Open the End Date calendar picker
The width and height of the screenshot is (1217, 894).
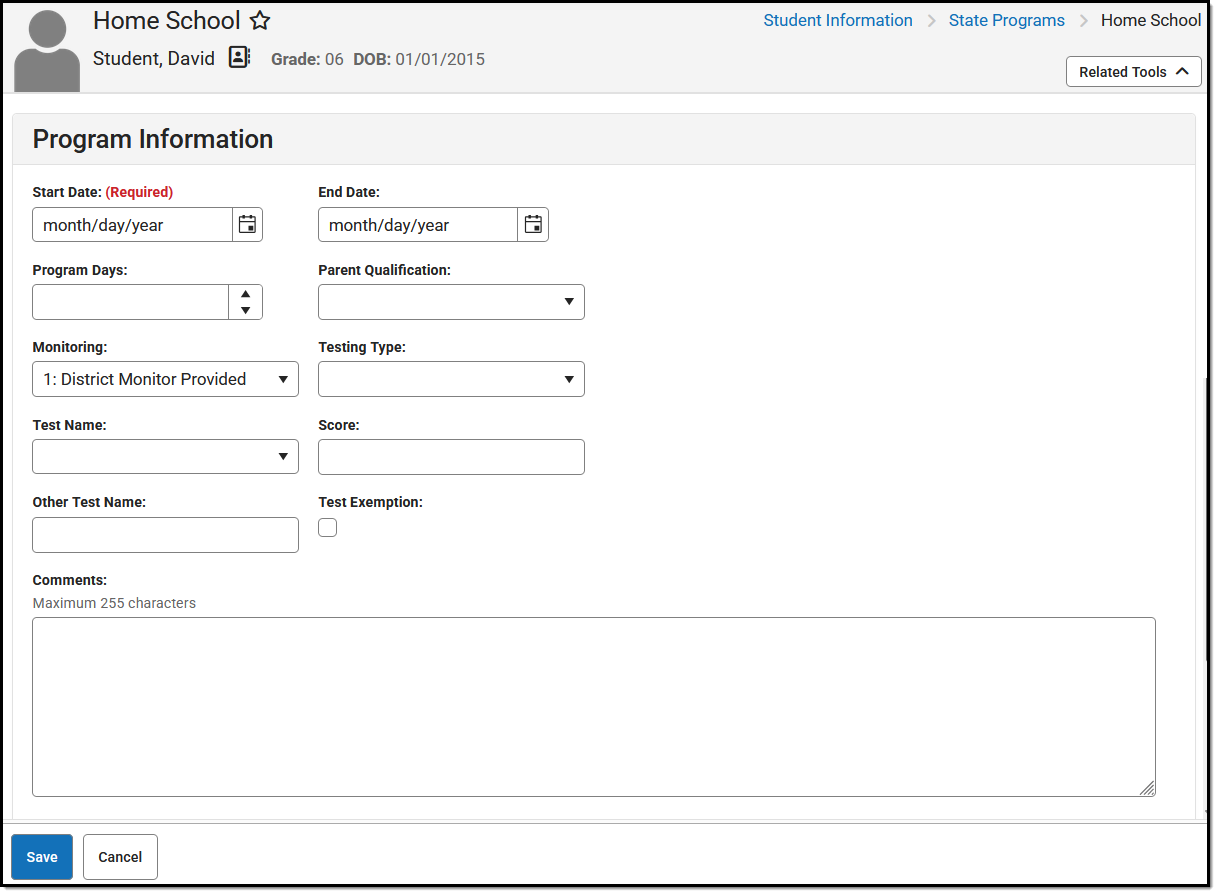(533, 224)
